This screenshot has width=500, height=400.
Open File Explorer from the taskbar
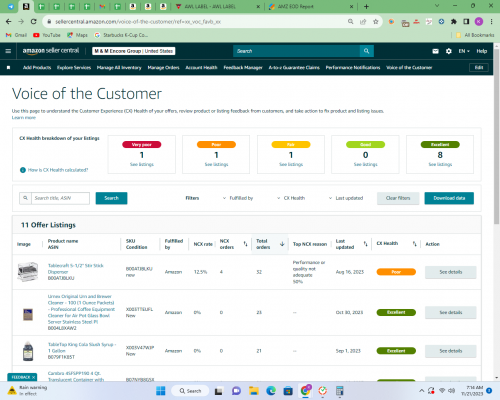[x=254, y=391]
